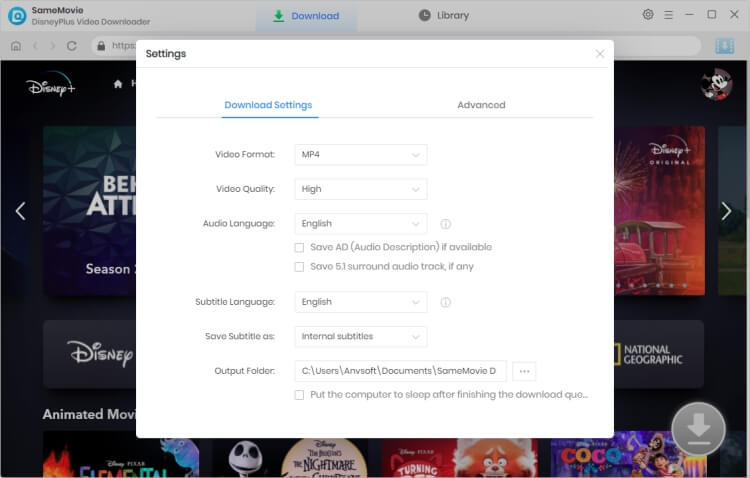
Task: Toggle Save 5.1 surround audio track checkbox
Action: [x=300, y=267]
